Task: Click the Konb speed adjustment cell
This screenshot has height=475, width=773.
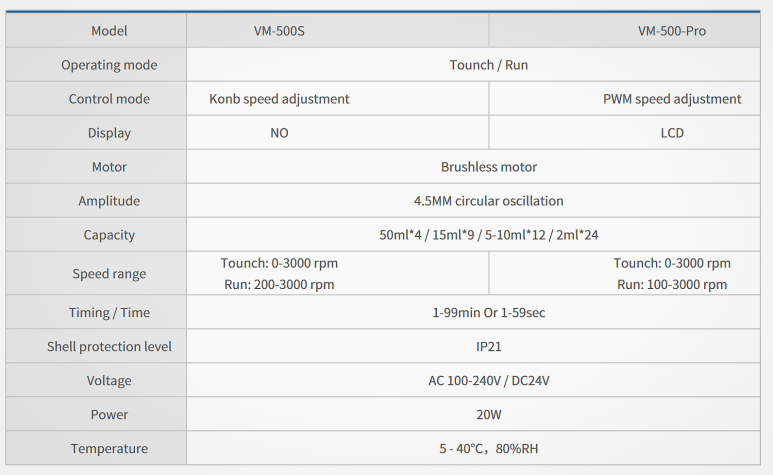Action: [x=279, y=99]
